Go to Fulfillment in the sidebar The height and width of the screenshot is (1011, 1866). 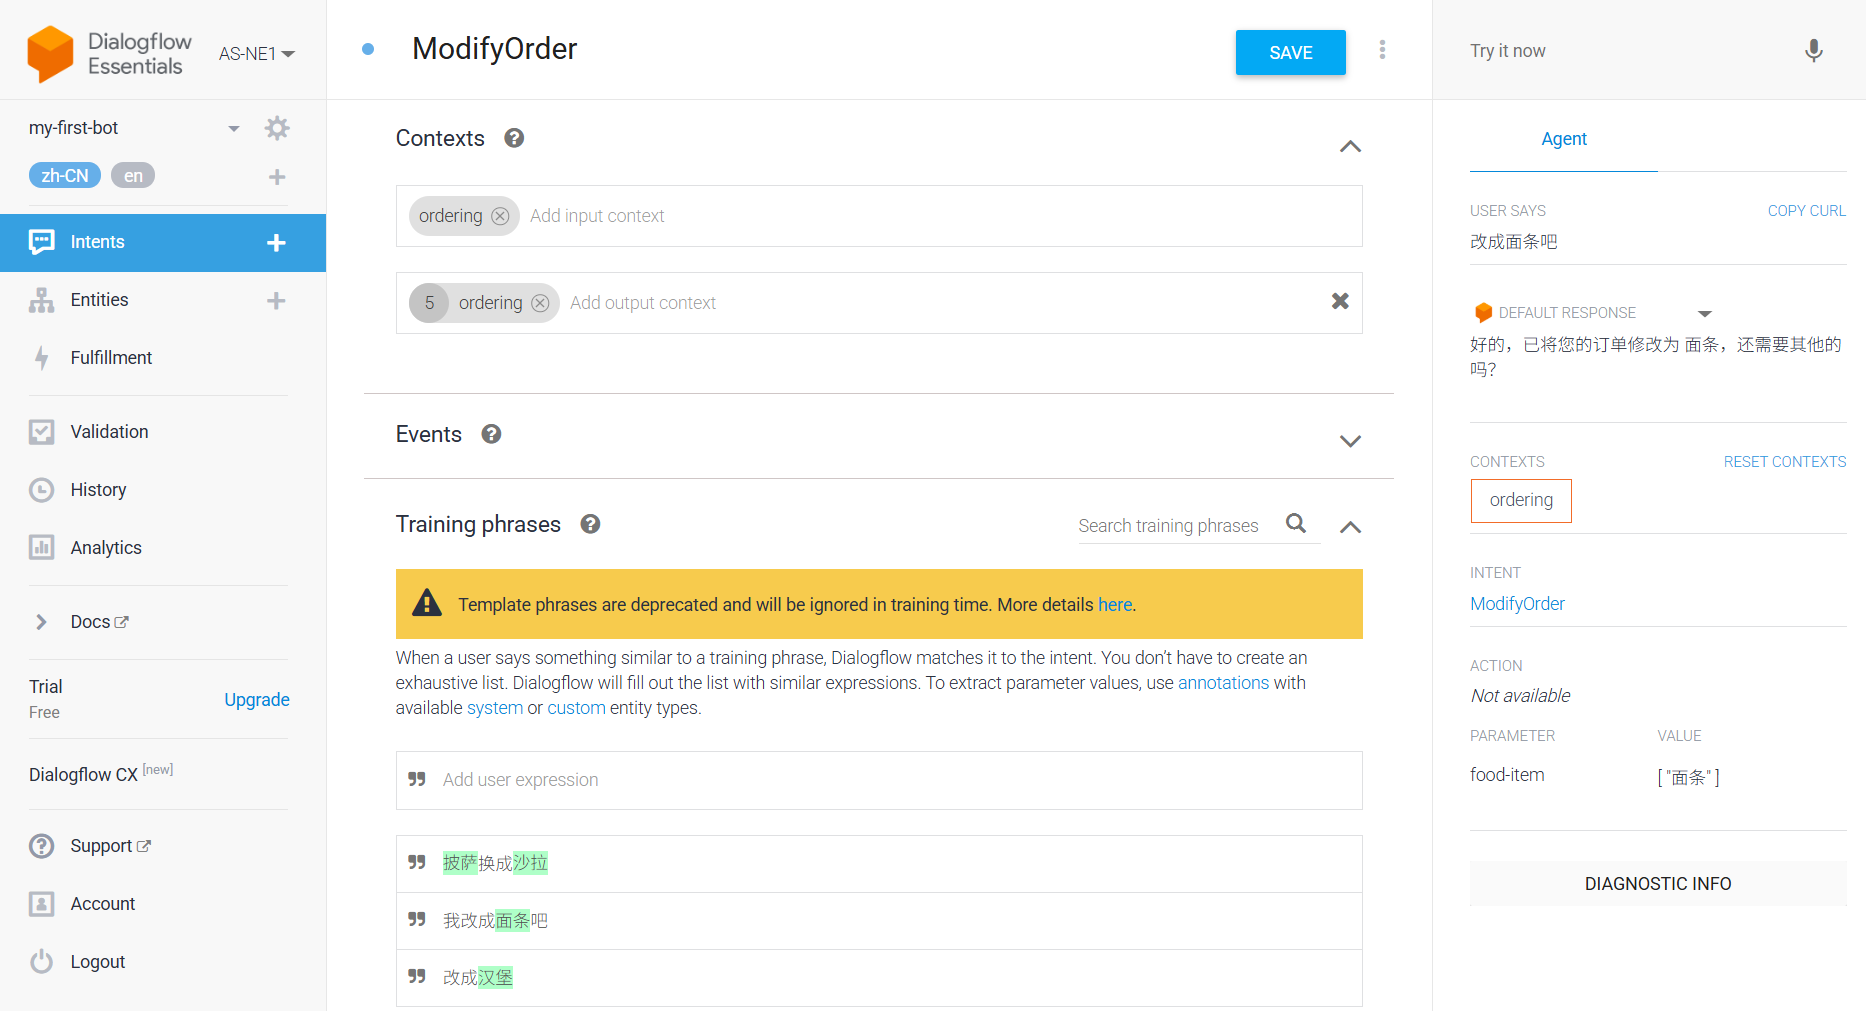click(x=111, y=358)
